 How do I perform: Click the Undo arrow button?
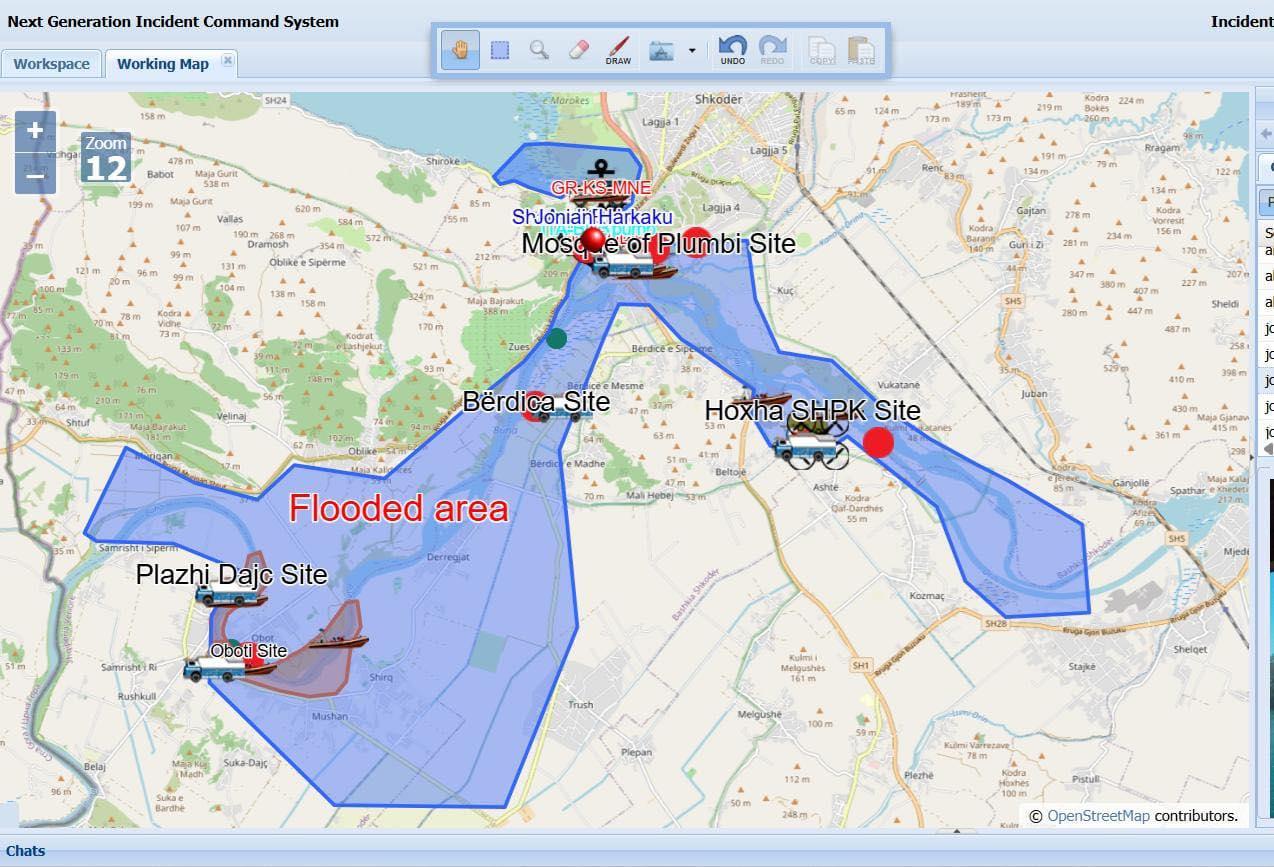coord(733,51)
